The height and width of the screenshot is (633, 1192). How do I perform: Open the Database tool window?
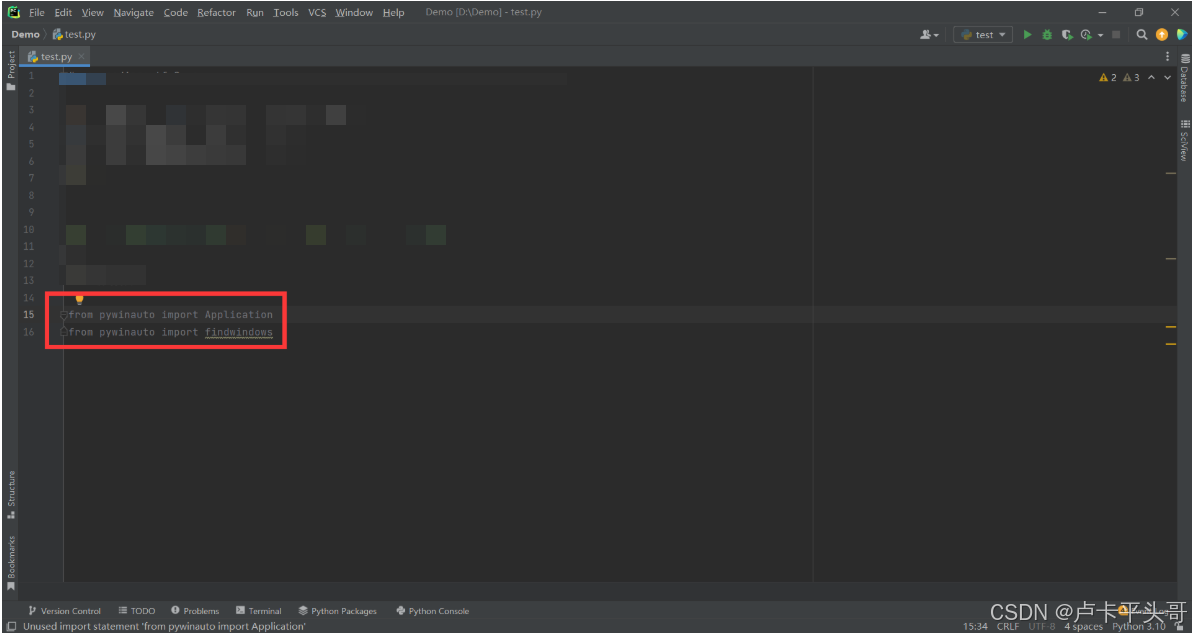pos(1184,78)
